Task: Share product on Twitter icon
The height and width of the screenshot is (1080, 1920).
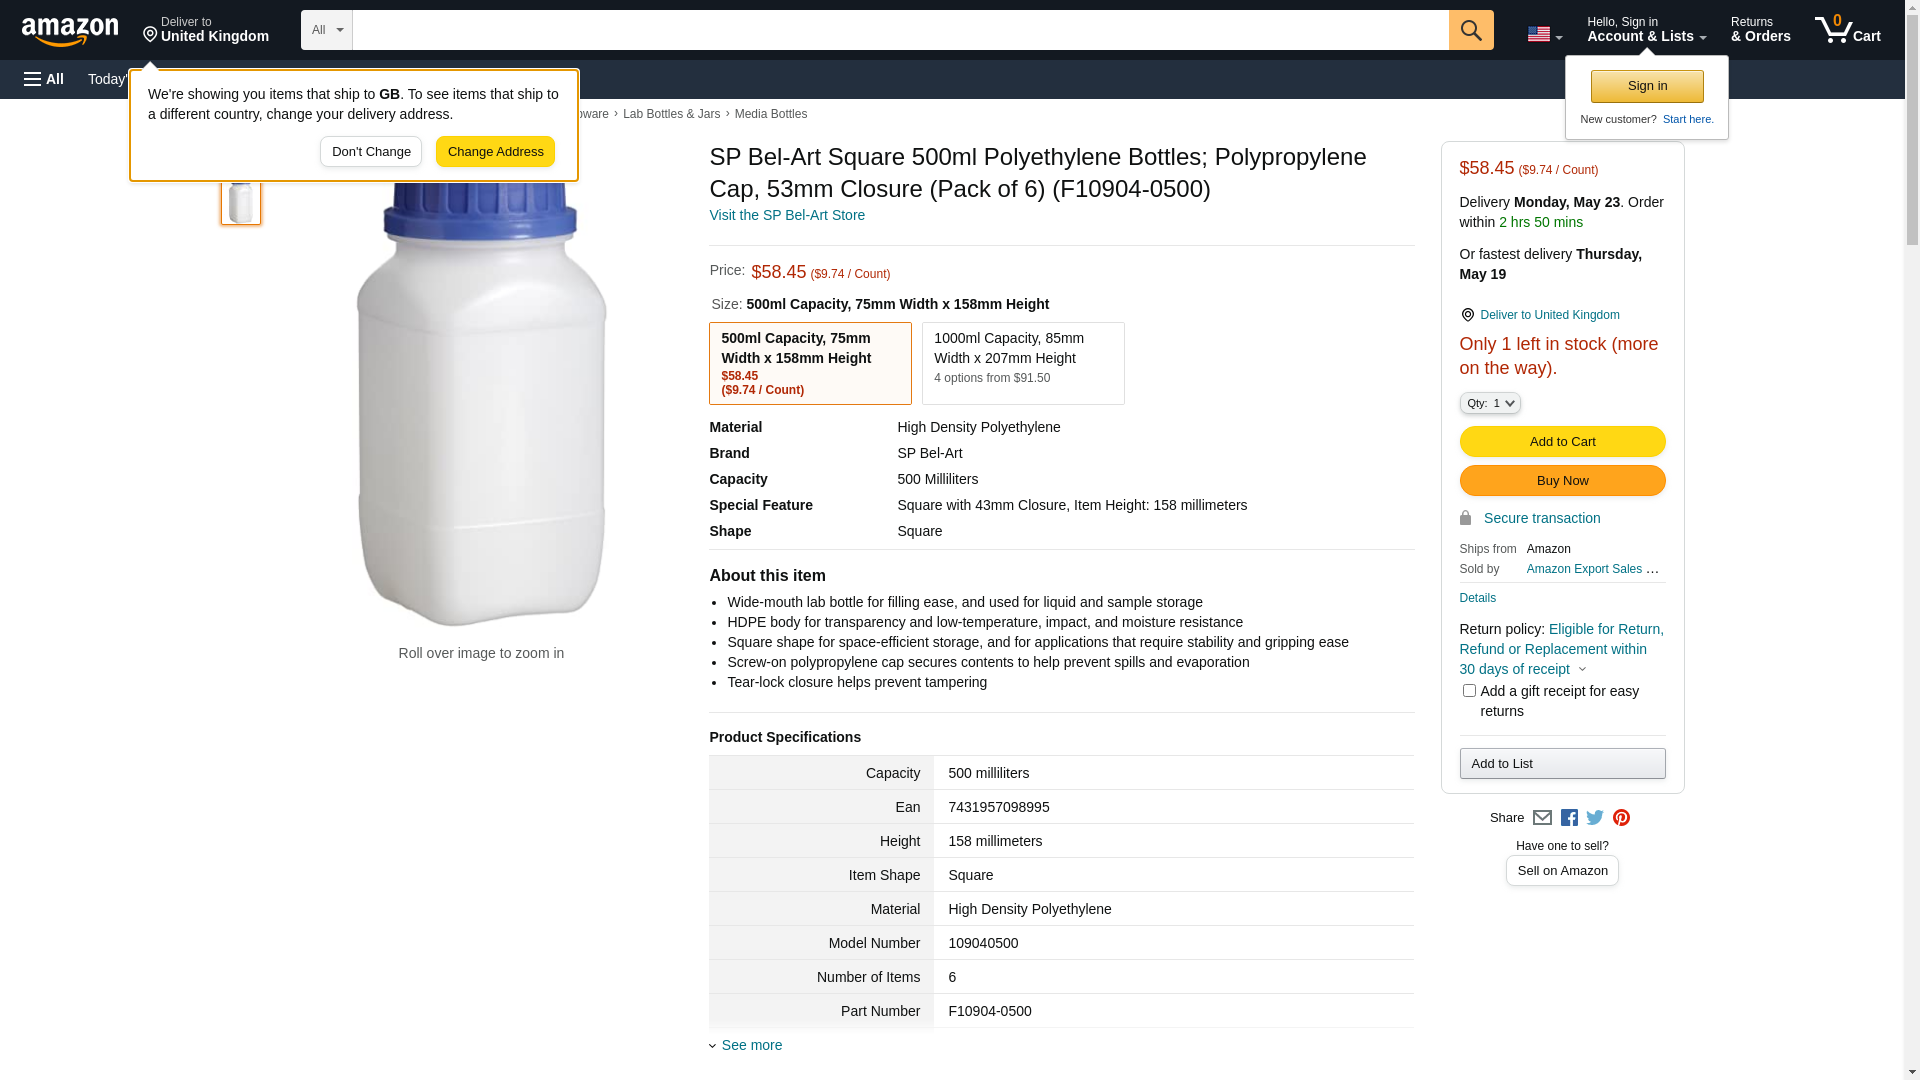Action: tap(1595, 818)
